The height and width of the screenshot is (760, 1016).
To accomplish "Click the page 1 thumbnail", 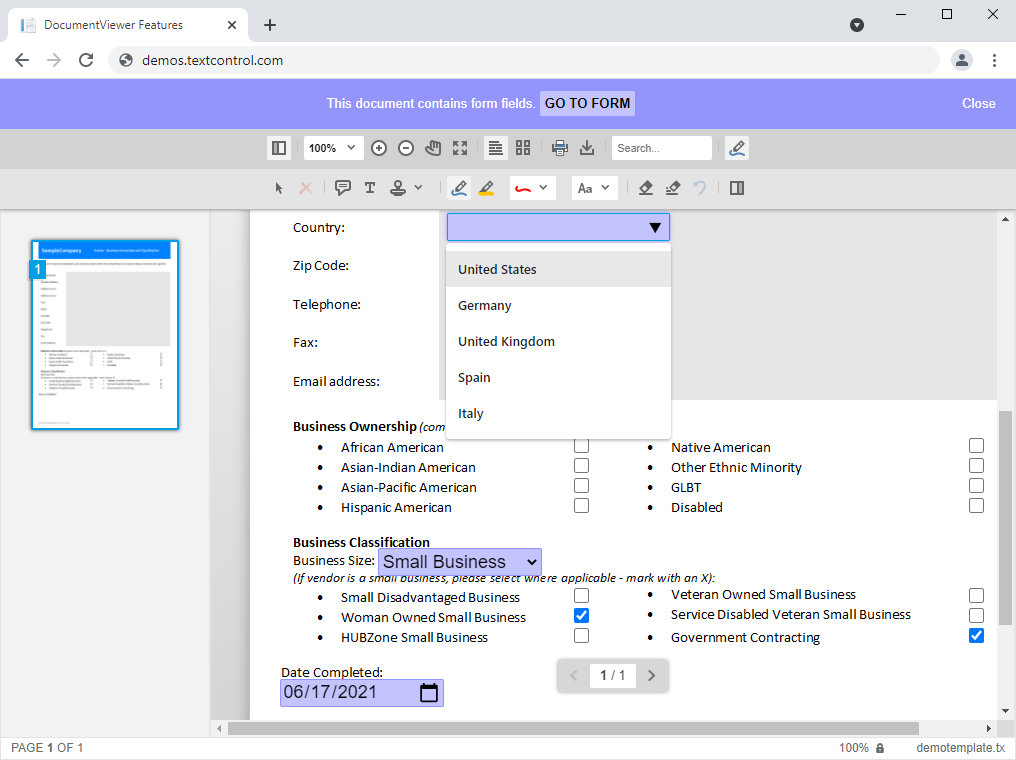I will [x=105, y=335].
